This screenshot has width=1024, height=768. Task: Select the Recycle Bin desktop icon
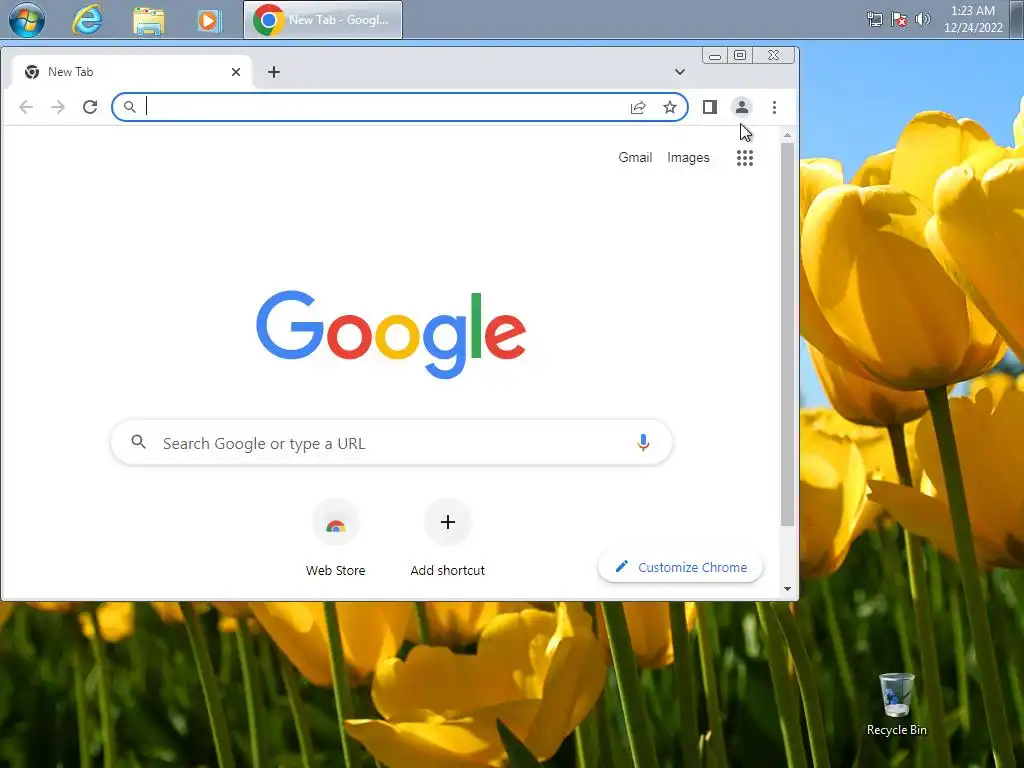pos(897,705)
